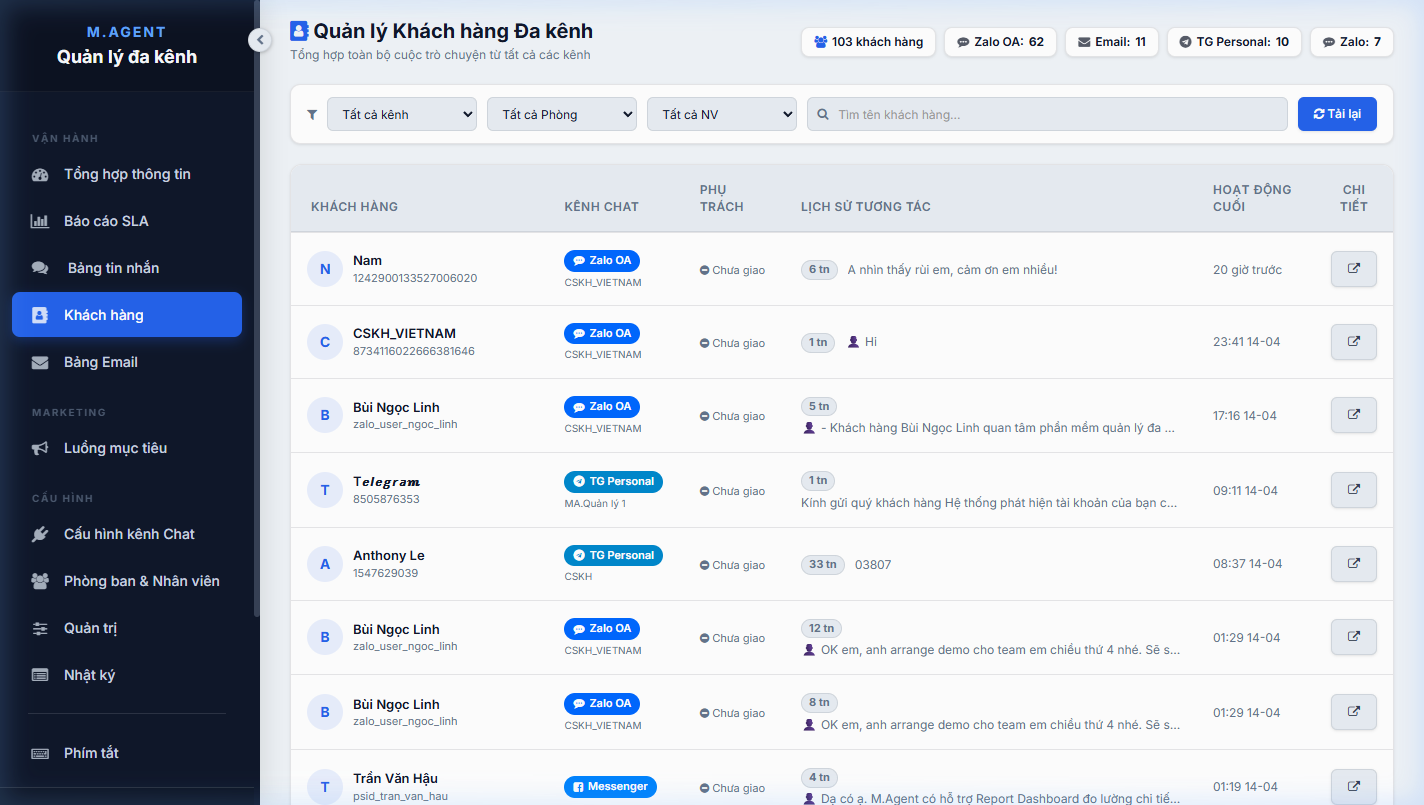
Task: Click TG Personal badge in Telegram row
Action: tap(613, 481)
